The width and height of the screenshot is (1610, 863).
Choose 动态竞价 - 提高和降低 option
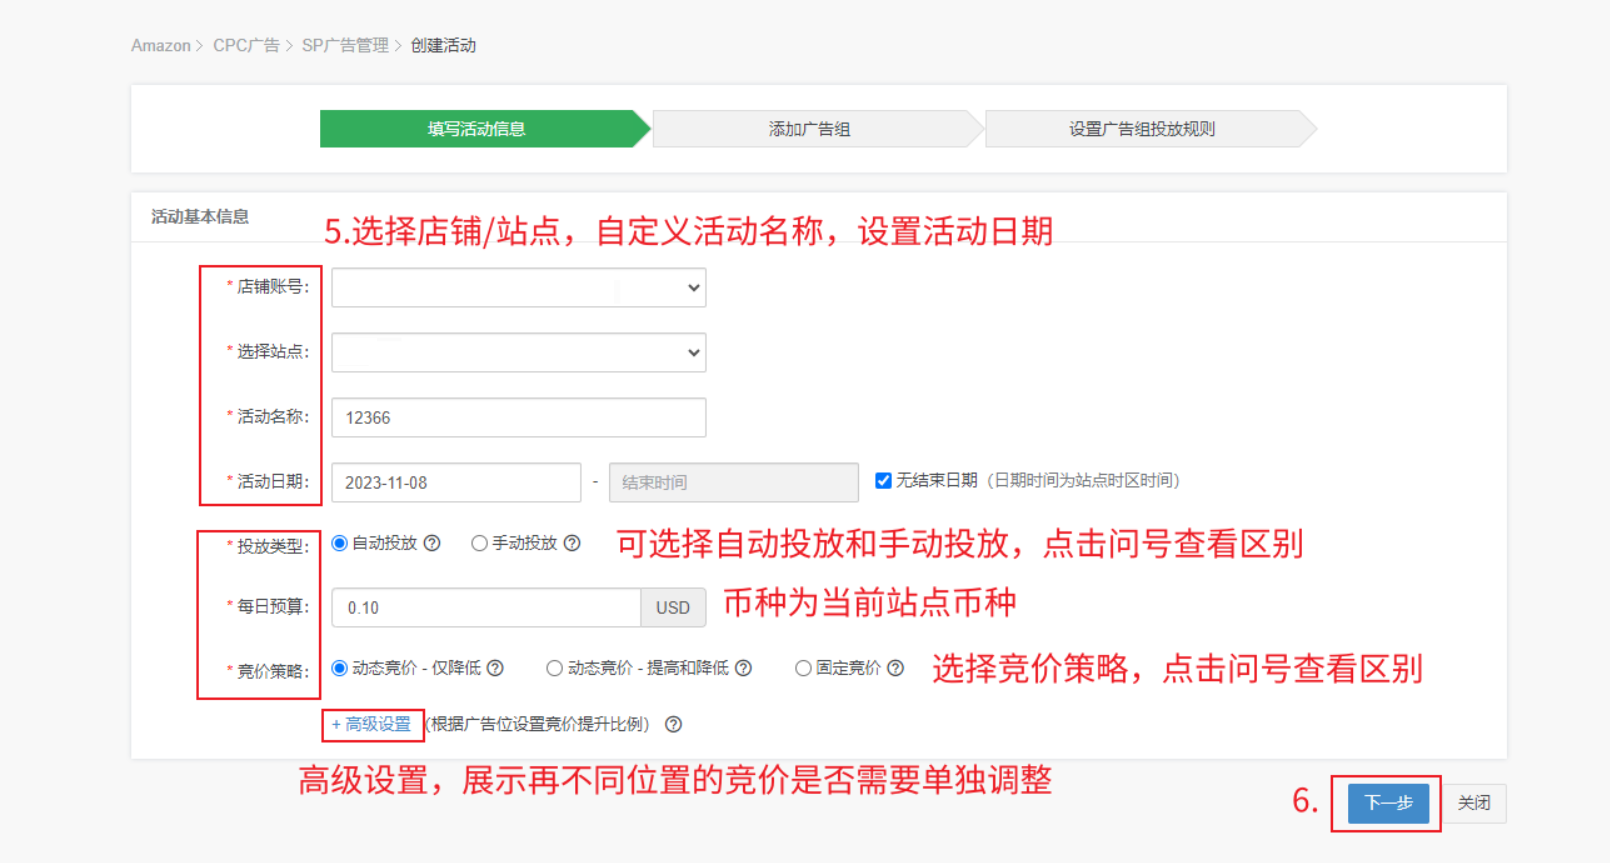[x=554, y=668]
